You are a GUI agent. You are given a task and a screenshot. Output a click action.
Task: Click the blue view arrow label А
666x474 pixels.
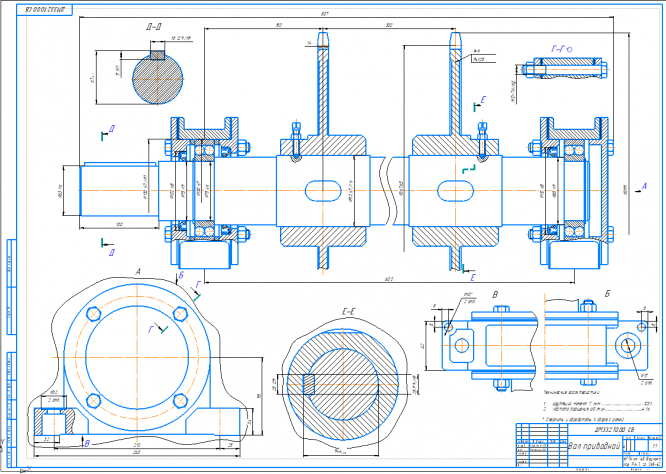(644, 186)
